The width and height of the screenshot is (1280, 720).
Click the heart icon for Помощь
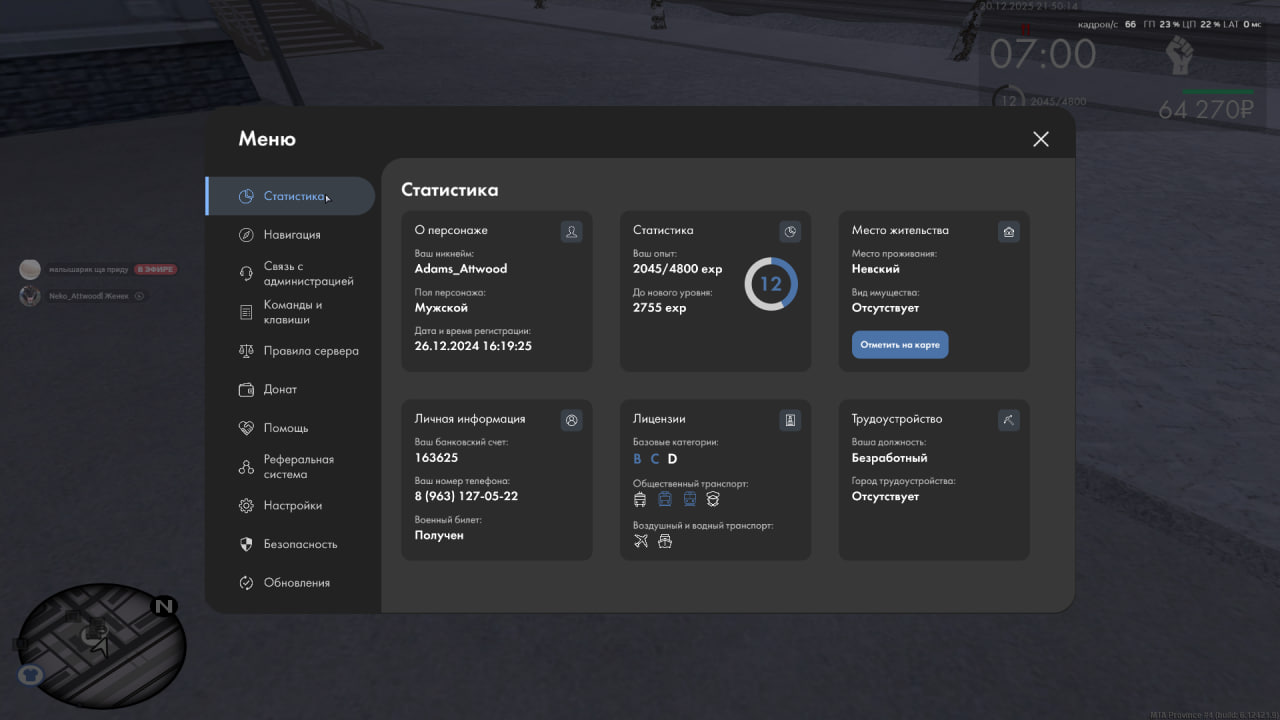tap(246, 428)
